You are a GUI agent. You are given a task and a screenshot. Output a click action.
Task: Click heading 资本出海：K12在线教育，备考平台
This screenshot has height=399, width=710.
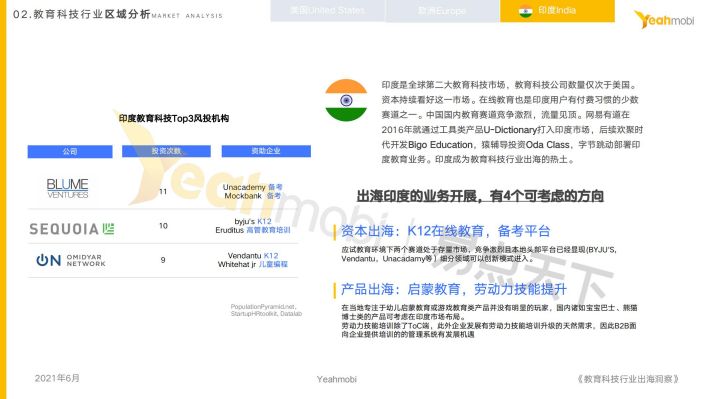(446, 231)
